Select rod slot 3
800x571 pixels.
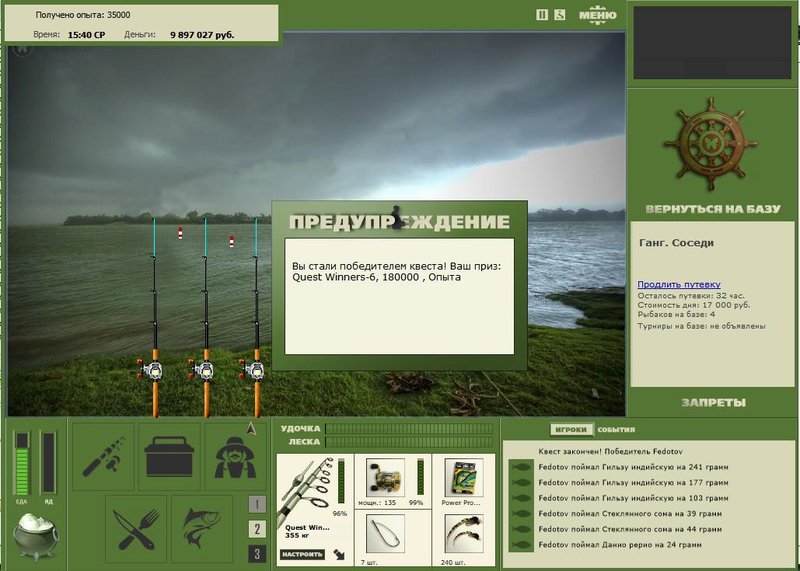click(258, 554)
